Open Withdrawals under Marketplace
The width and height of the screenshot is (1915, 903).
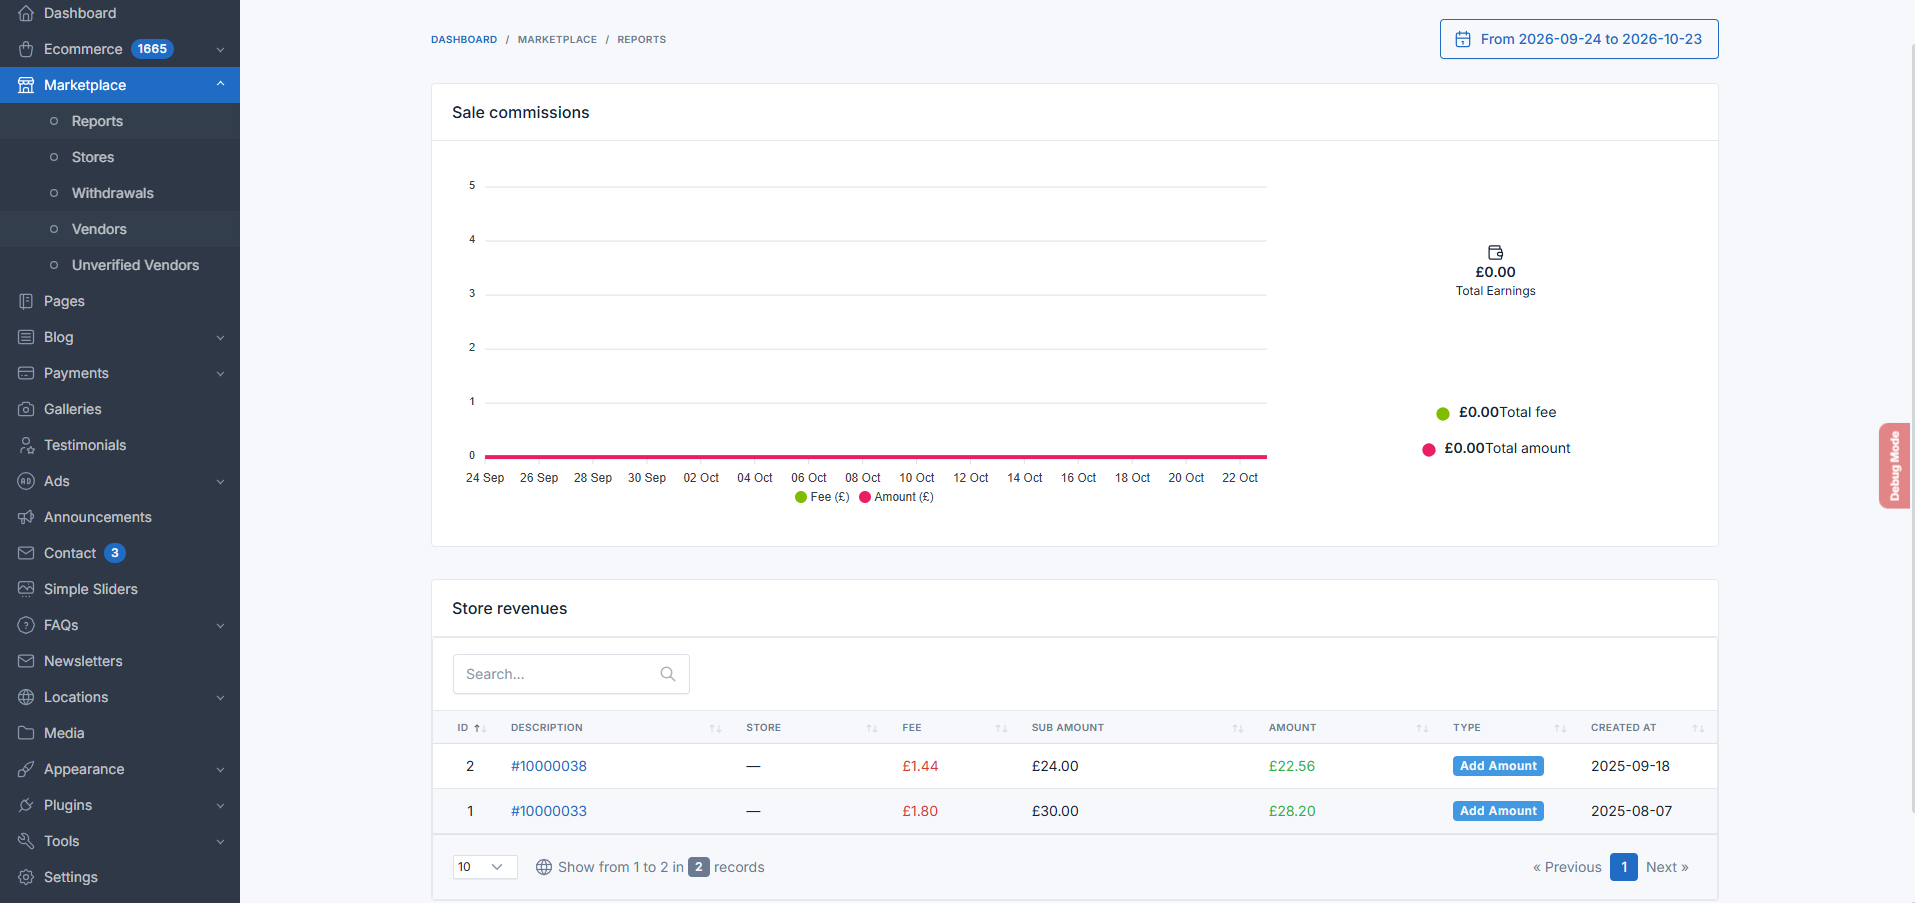tap(120, 193)
